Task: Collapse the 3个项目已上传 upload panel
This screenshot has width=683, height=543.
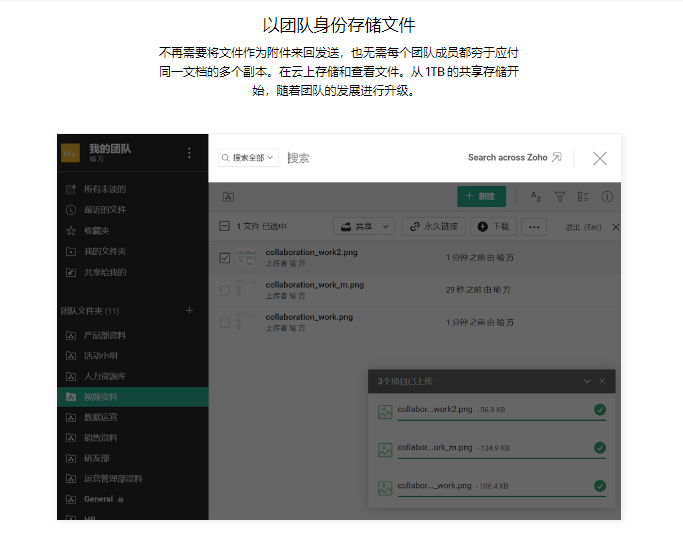Action: pos(587,381)
